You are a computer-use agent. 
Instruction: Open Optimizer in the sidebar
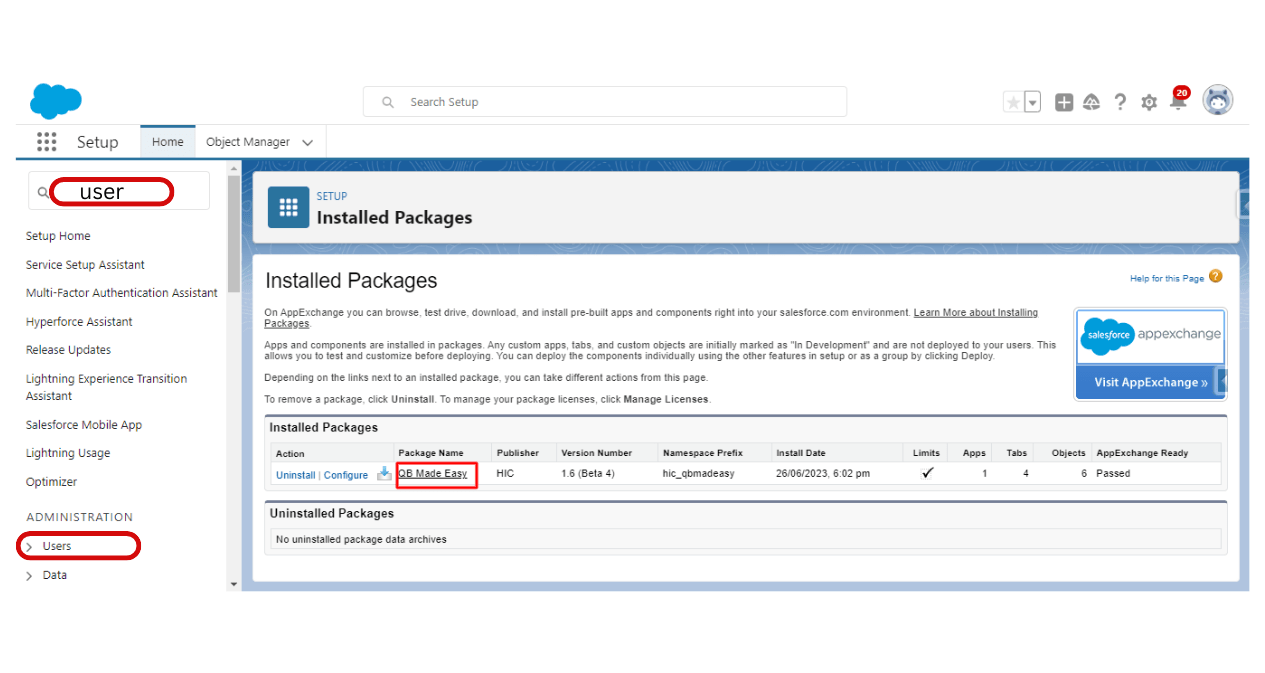pos(51,482)
